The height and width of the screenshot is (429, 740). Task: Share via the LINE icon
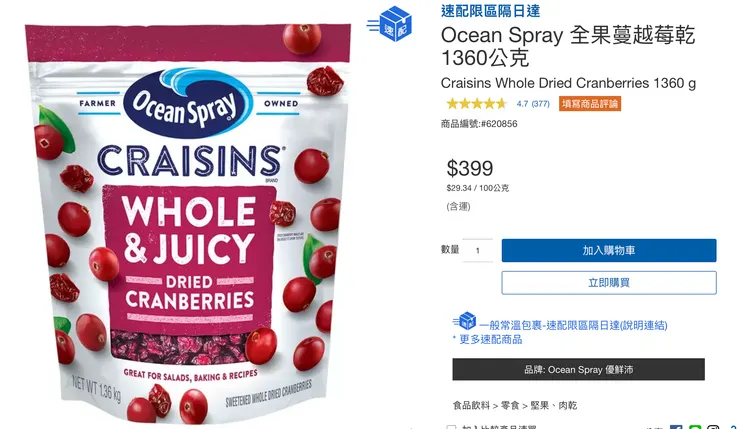[695, 428]
